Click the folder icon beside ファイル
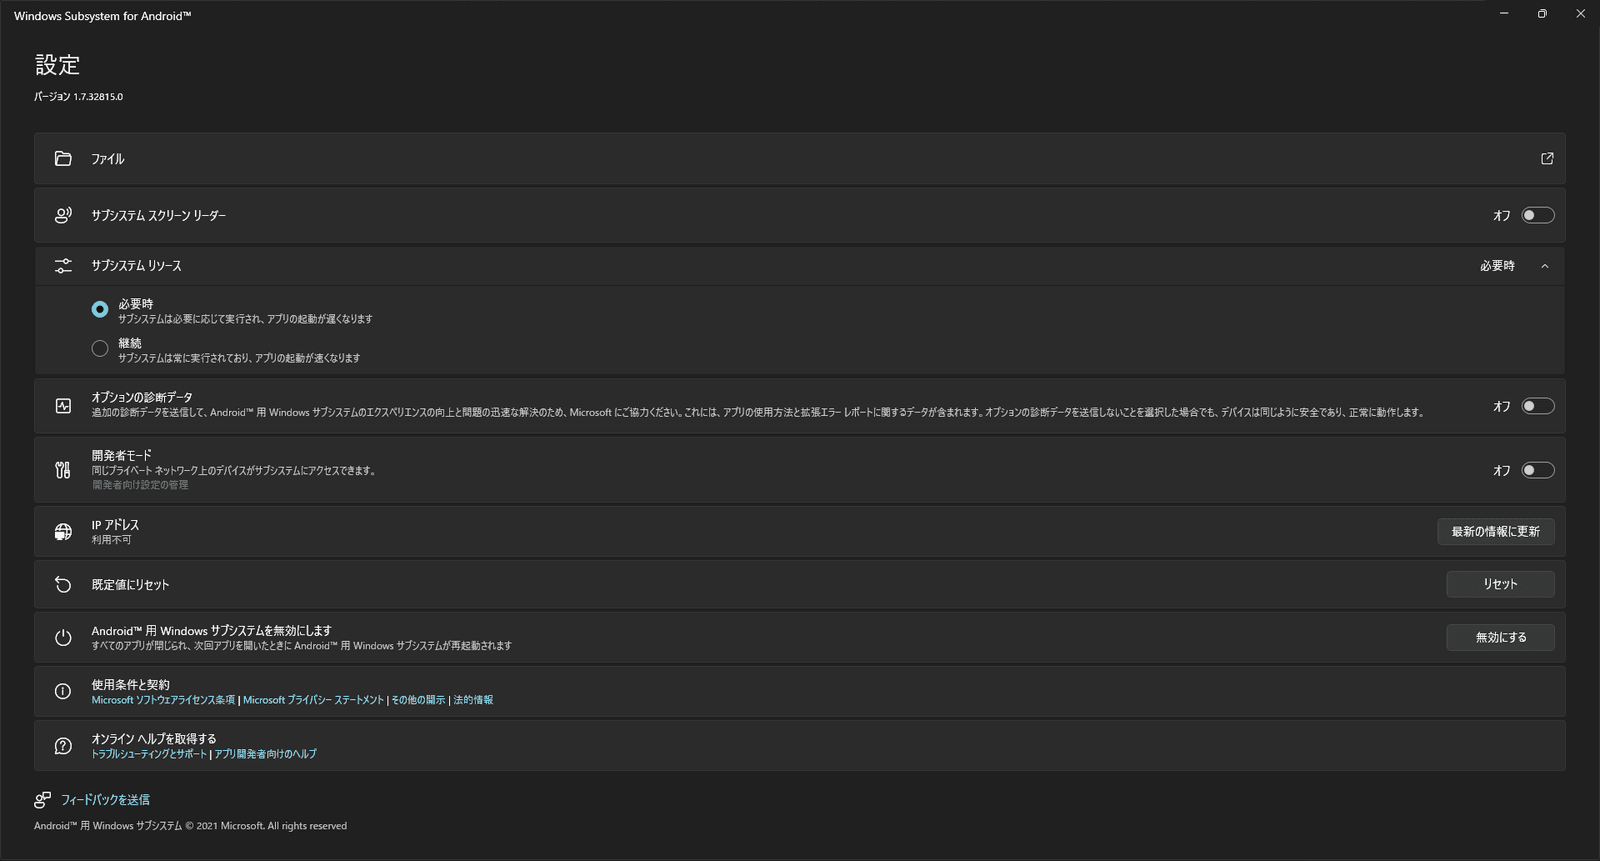Viewport: 1600px width, 861px height. [x=63, y=159]
